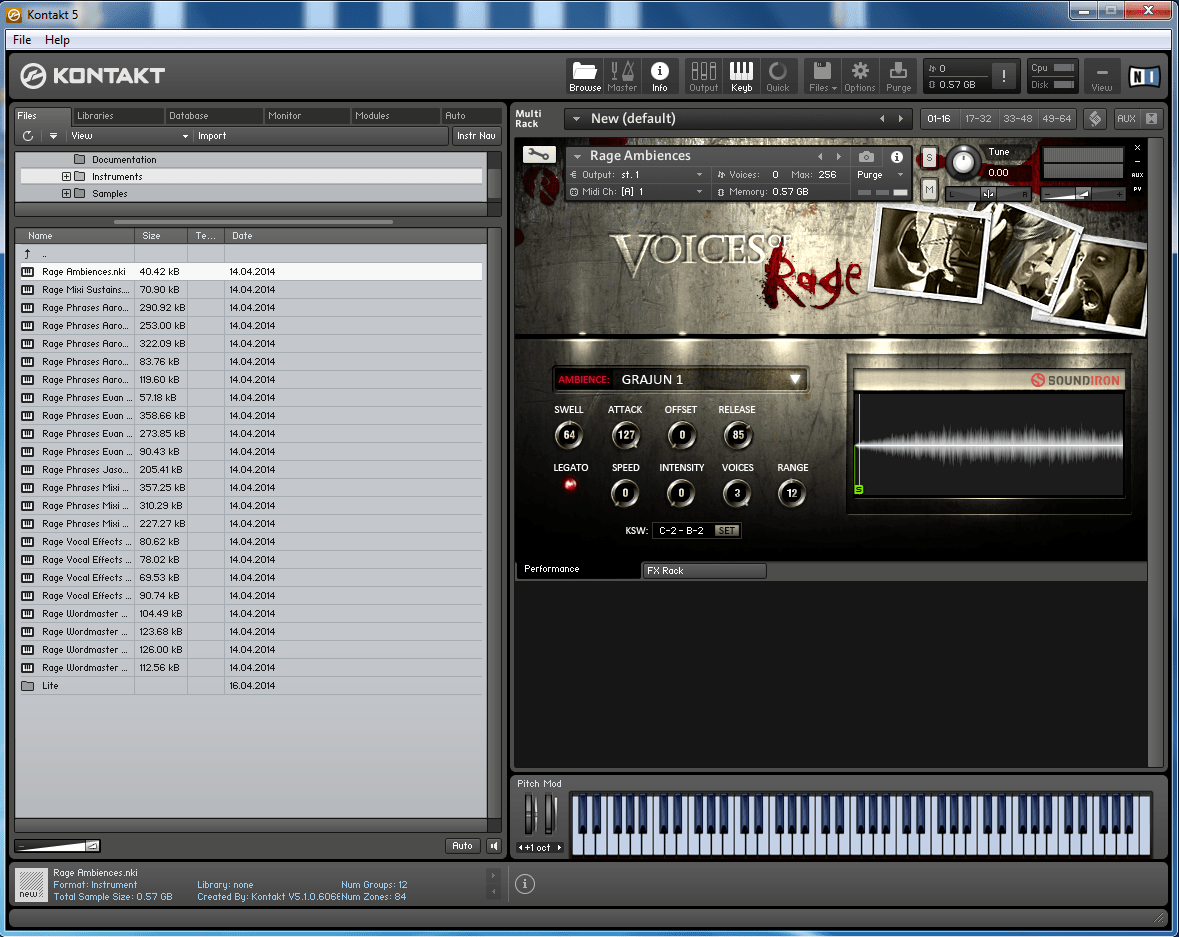Toggle the AUX sends display
This screenshot has width=1179, height=937.
(x=1126, y=119)
